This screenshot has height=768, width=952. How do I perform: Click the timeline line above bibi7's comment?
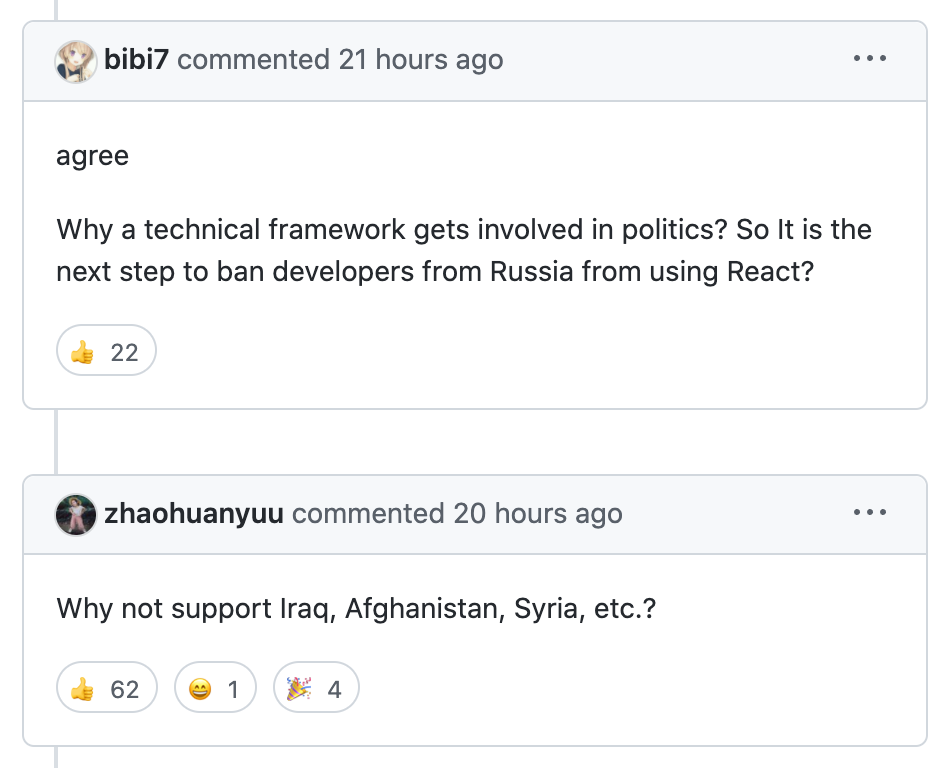tap(56, 10)
